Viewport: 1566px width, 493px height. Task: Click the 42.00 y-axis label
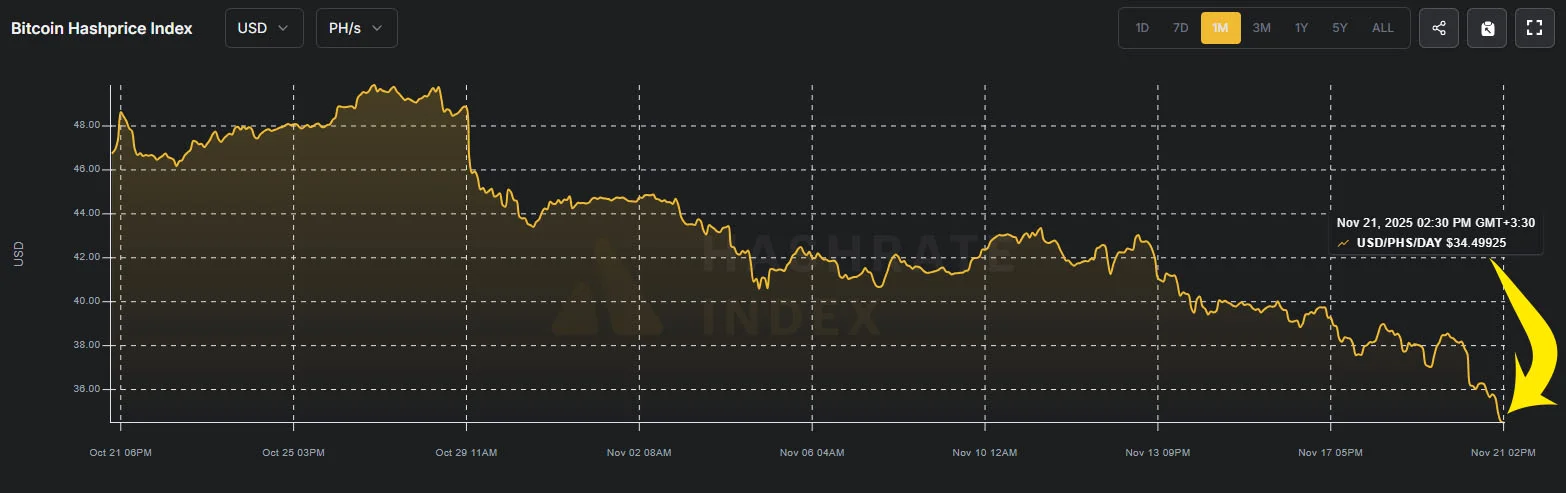(x=87, y=257)
